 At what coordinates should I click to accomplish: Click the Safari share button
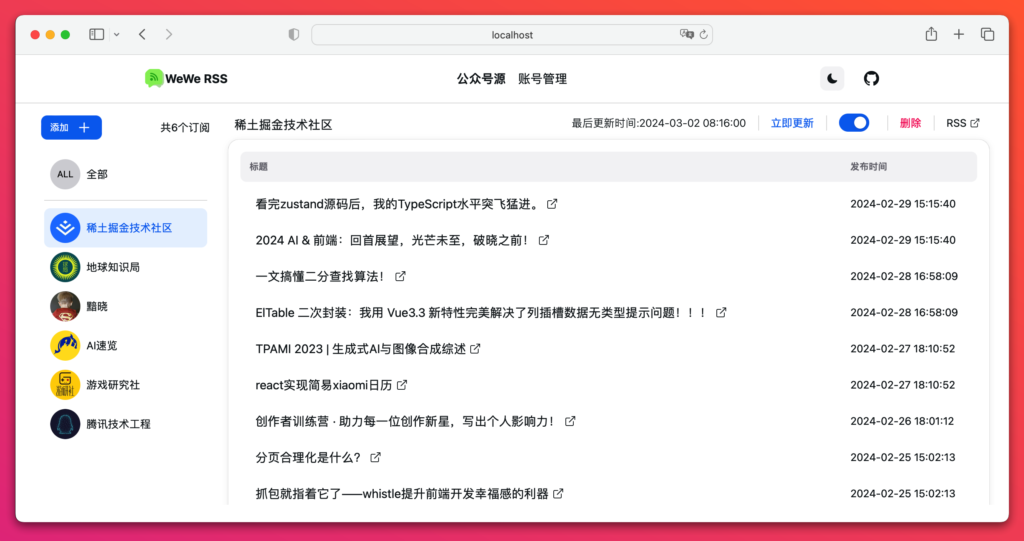[931, 35]
